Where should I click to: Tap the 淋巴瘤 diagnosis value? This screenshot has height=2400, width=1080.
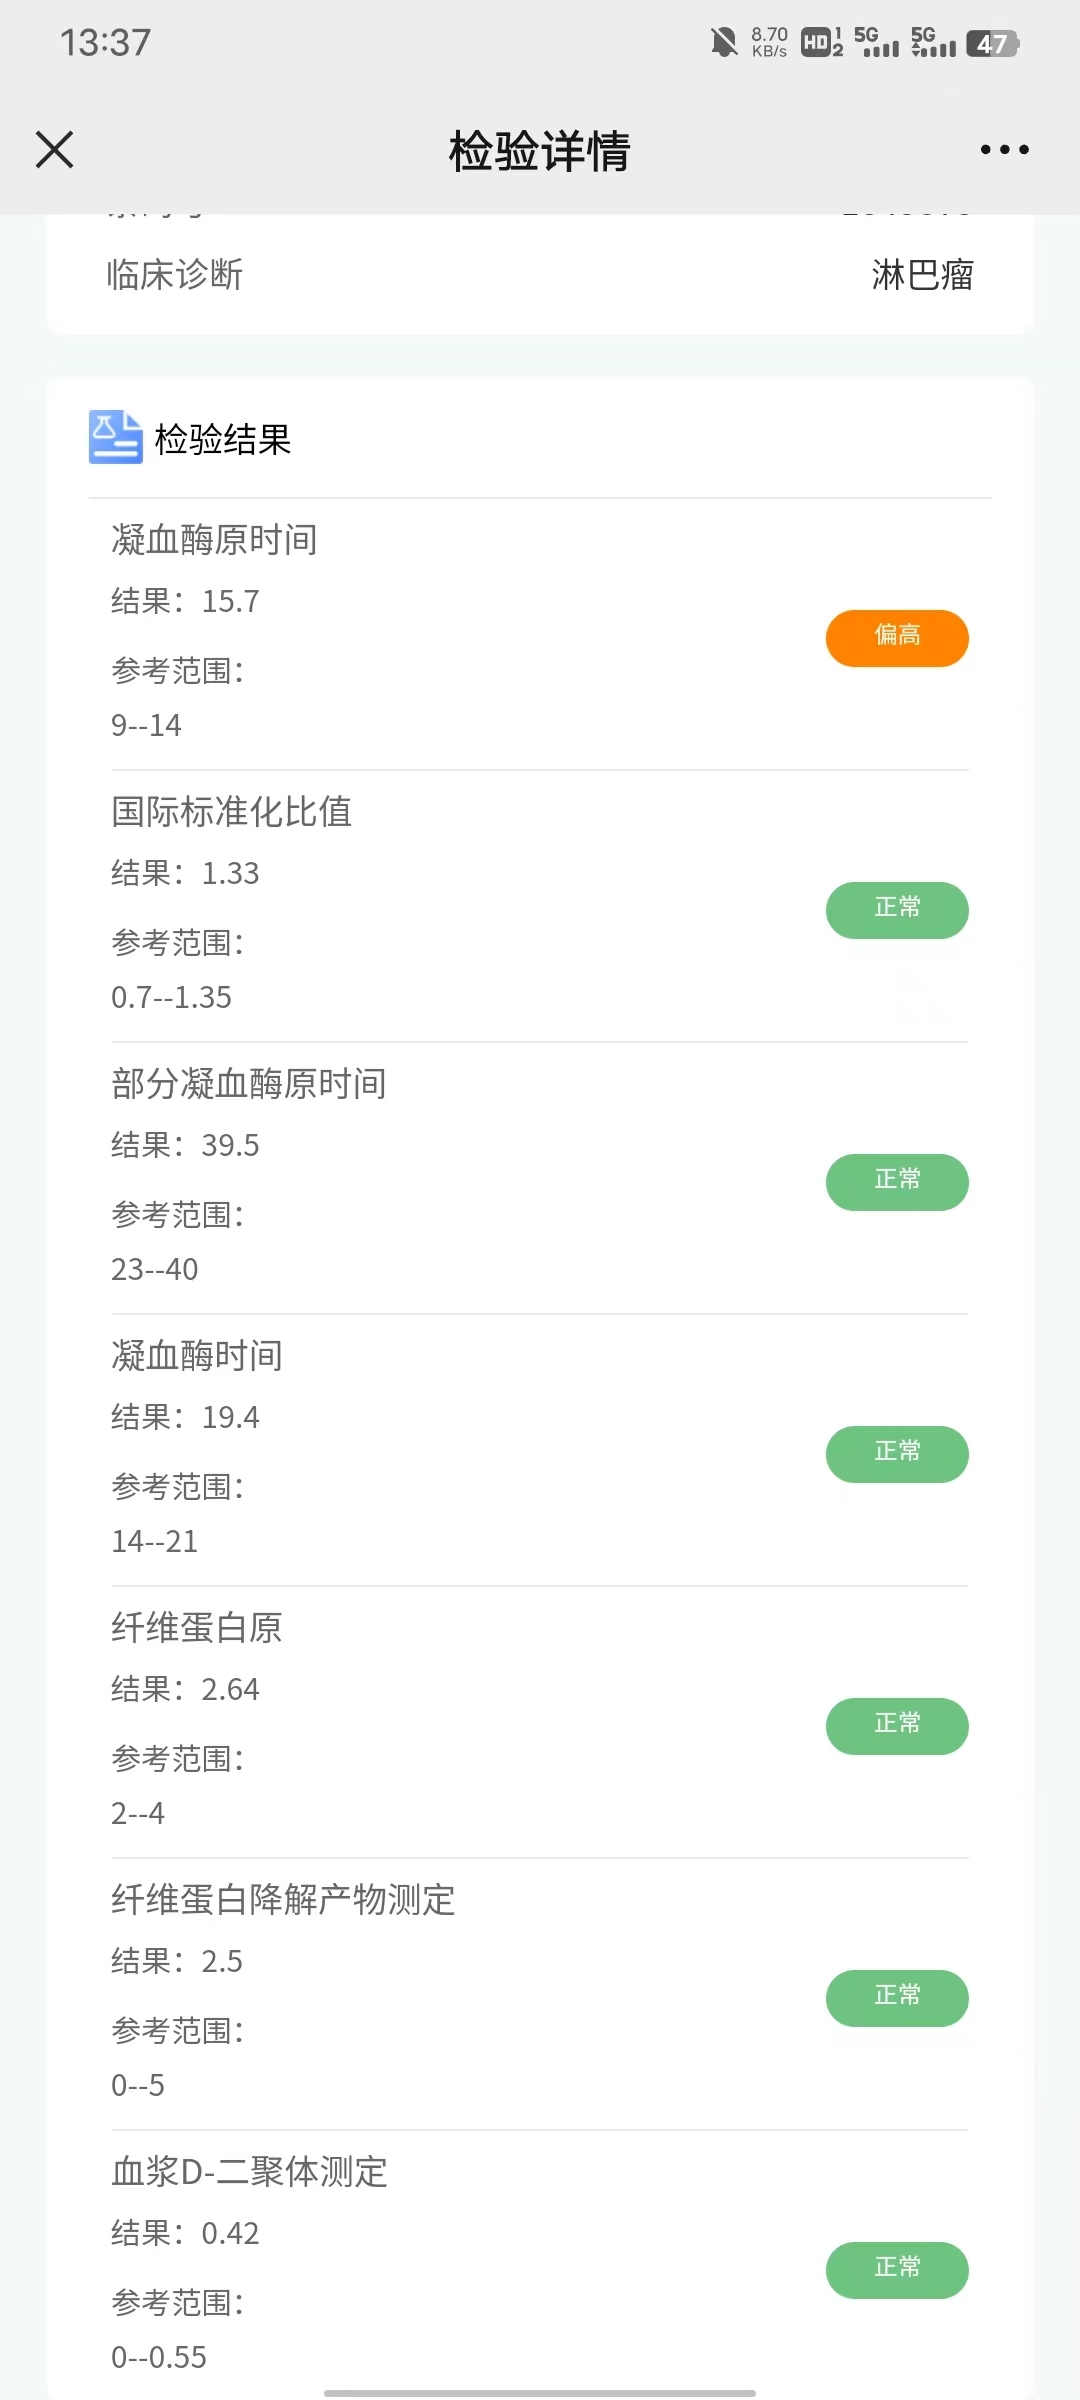(x=921, y=275)
